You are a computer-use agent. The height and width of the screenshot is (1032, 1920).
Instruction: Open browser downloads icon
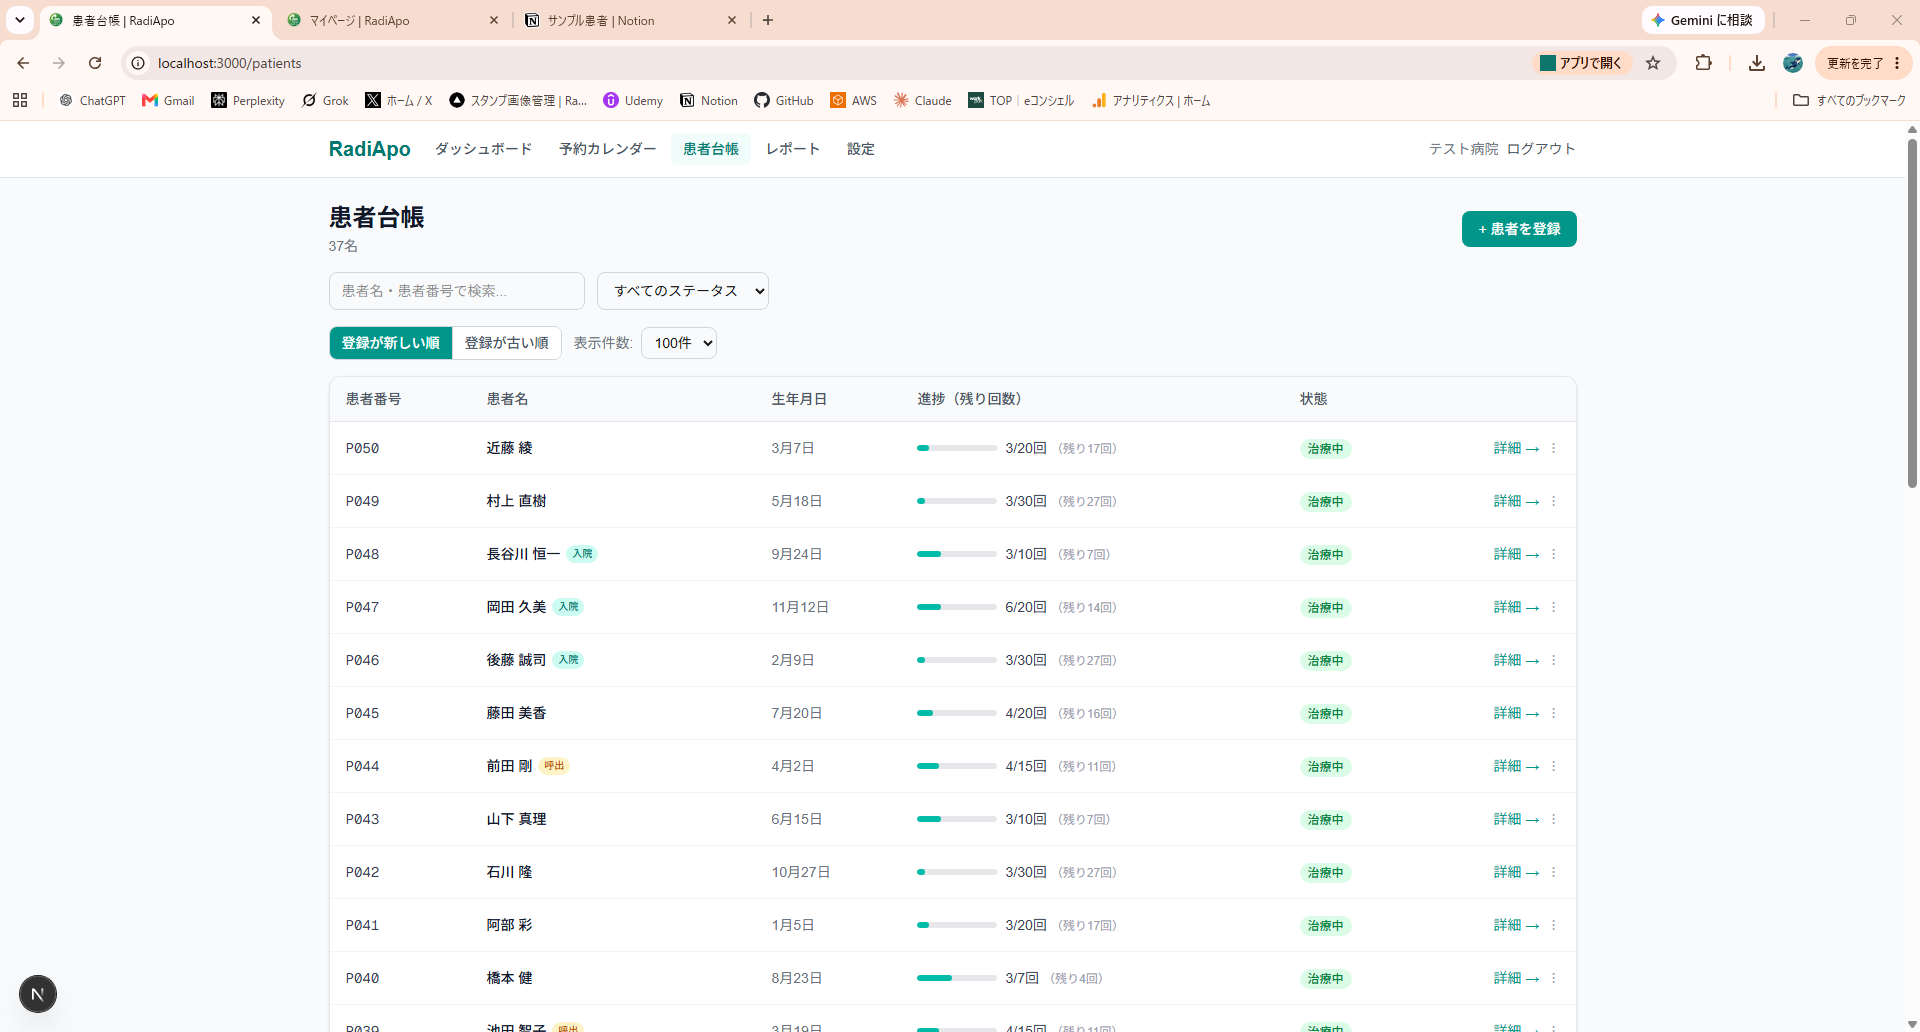point(1756,63)
